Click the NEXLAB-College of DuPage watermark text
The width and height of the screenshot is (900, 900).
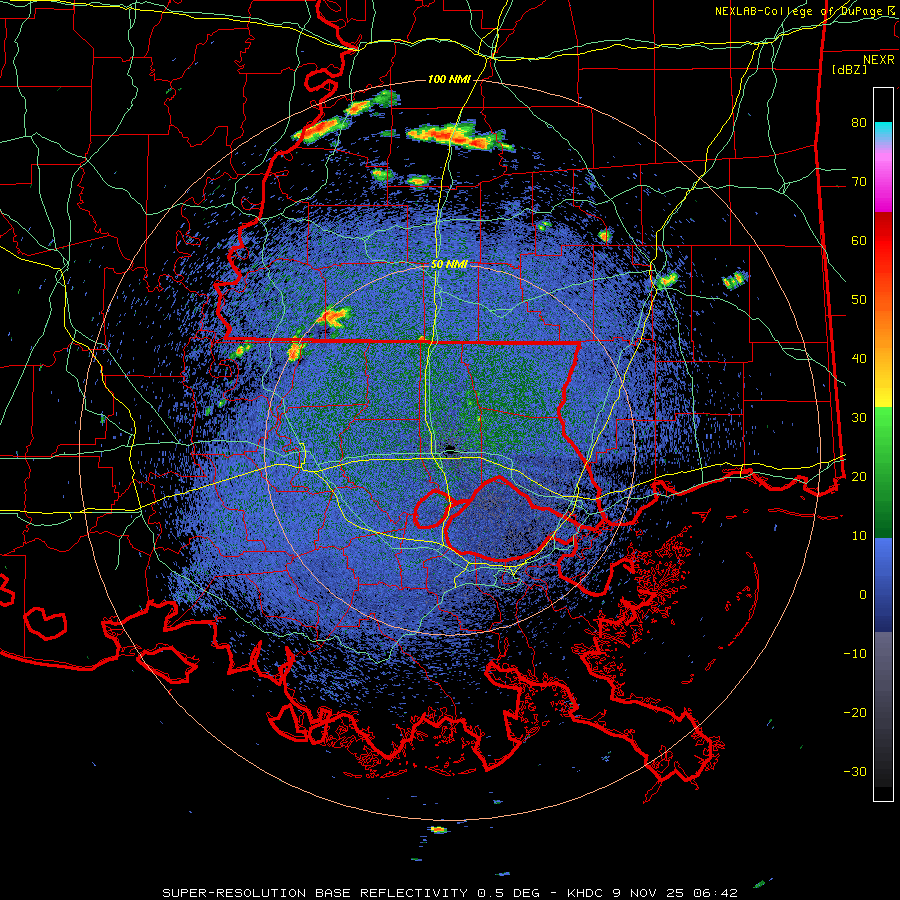tap(805, 11)
